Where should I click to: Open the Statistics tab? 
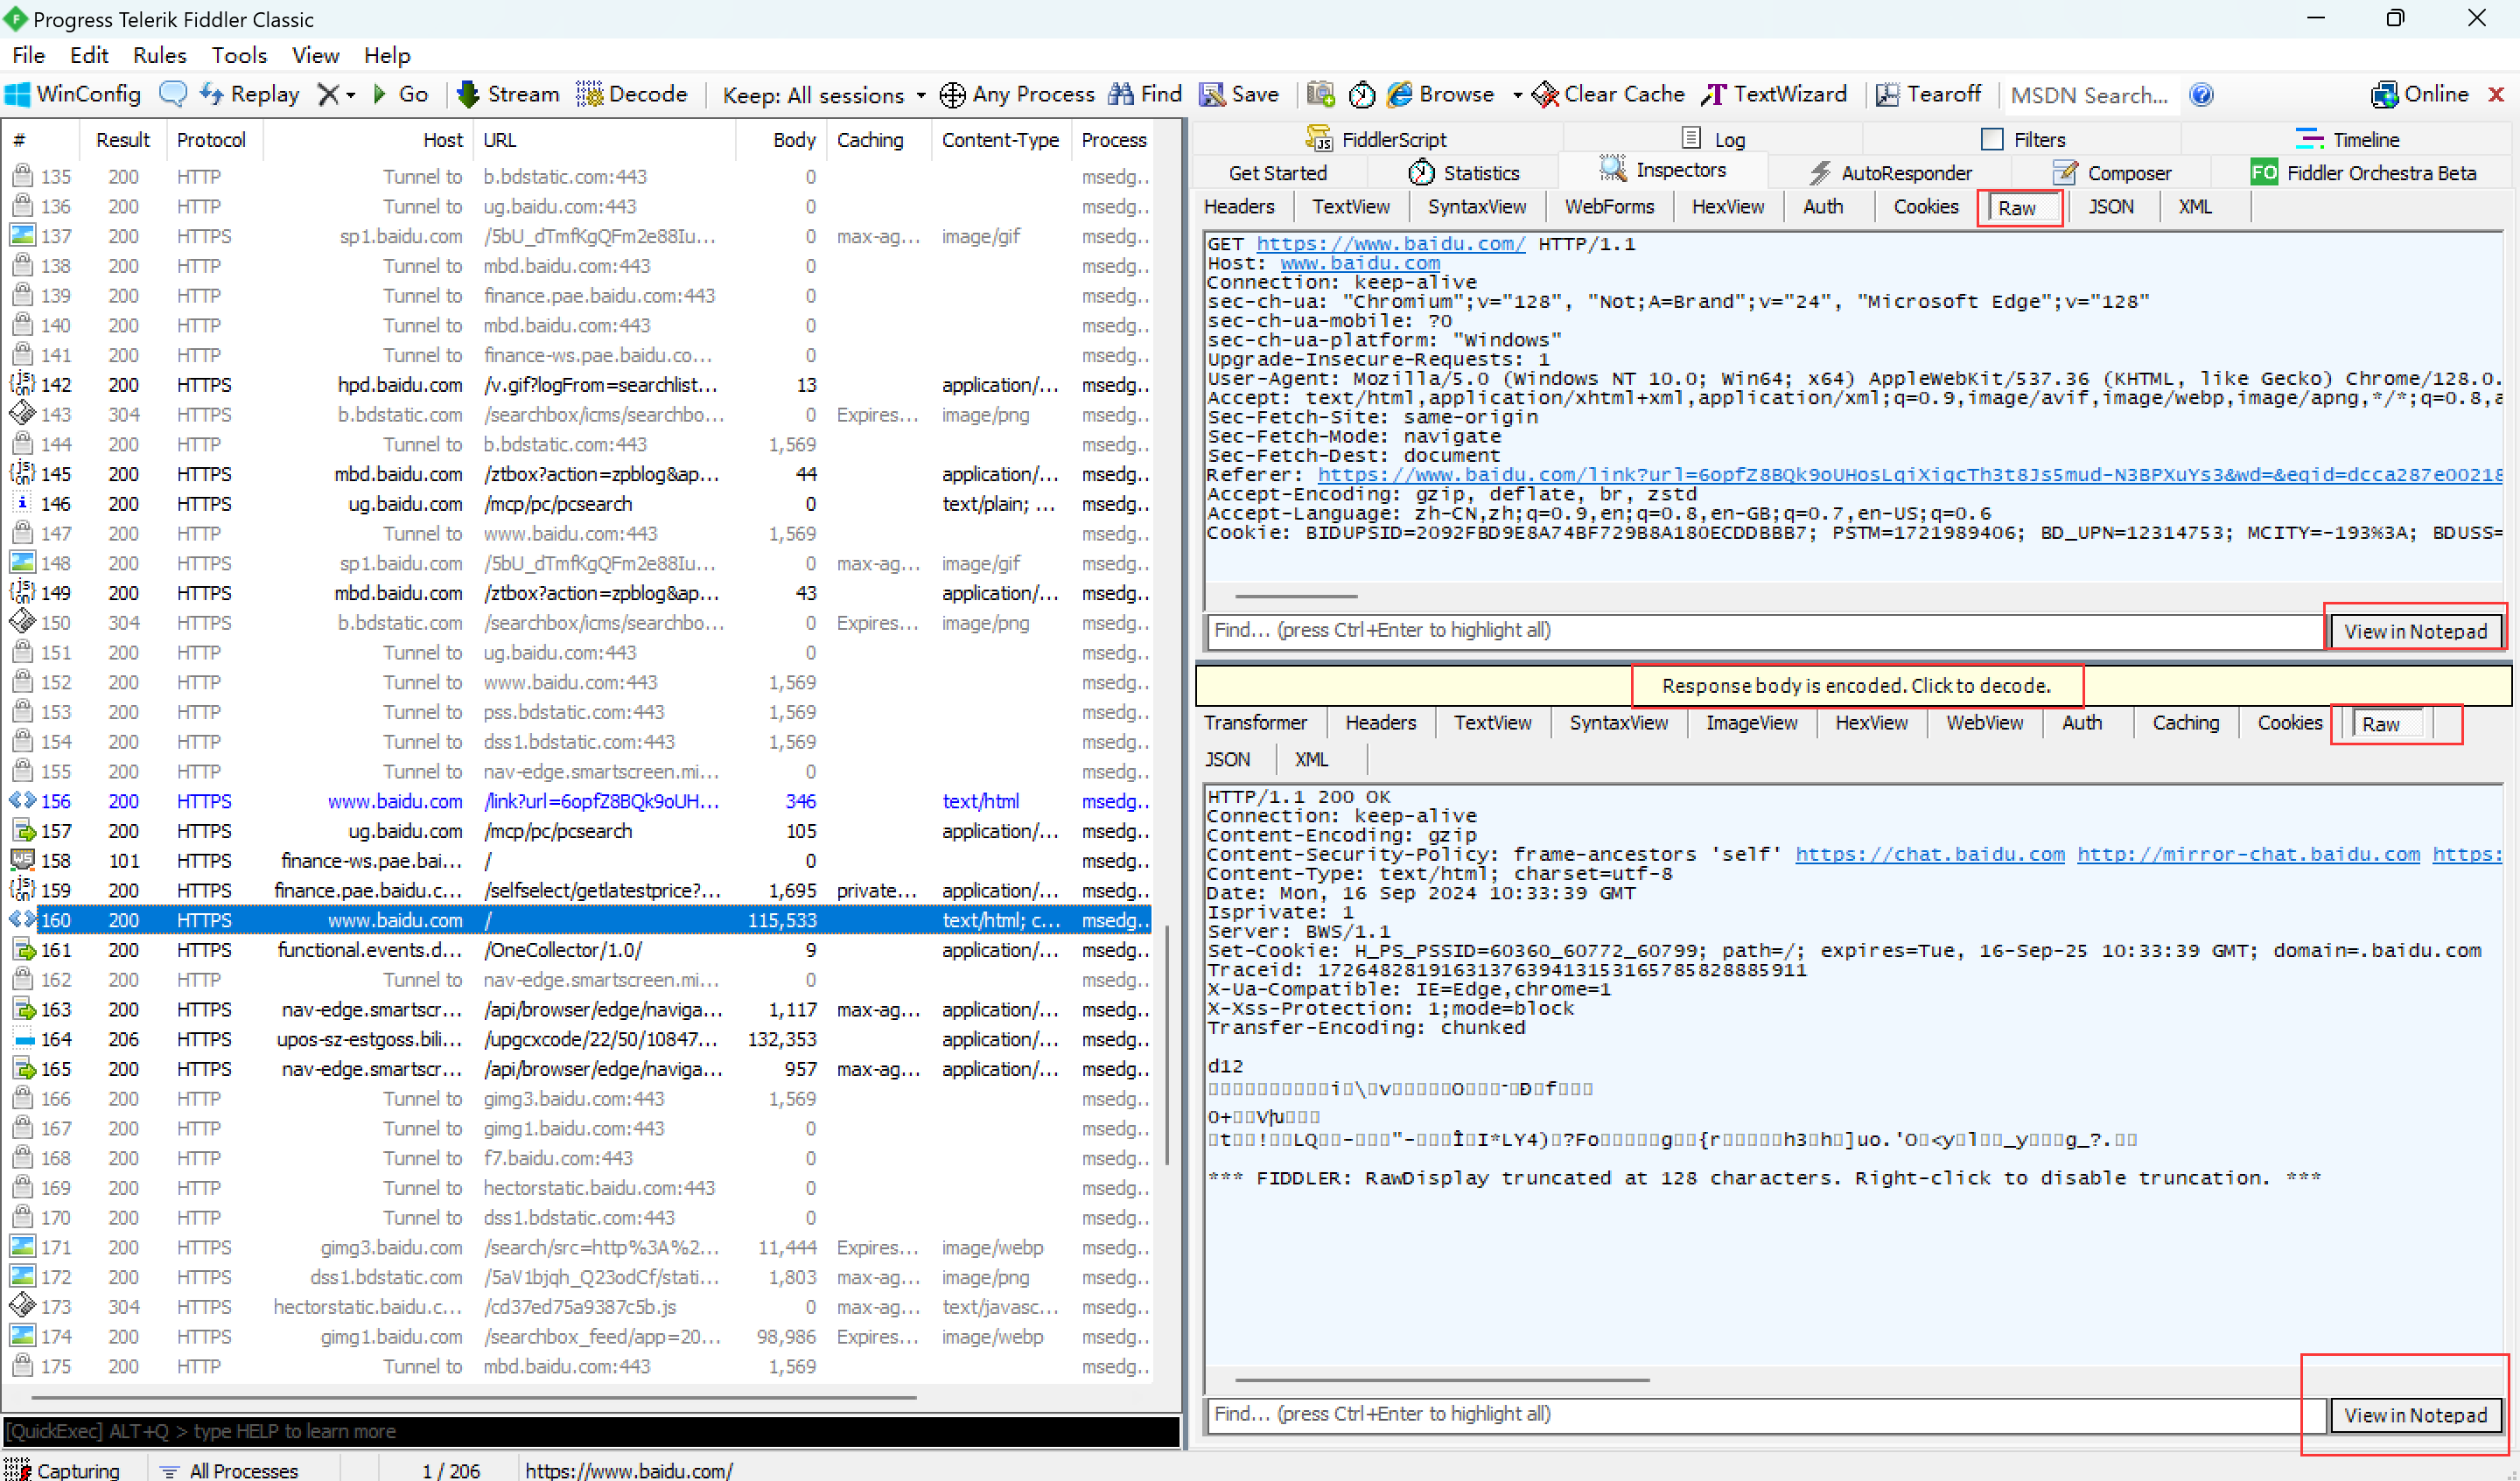1464,173
